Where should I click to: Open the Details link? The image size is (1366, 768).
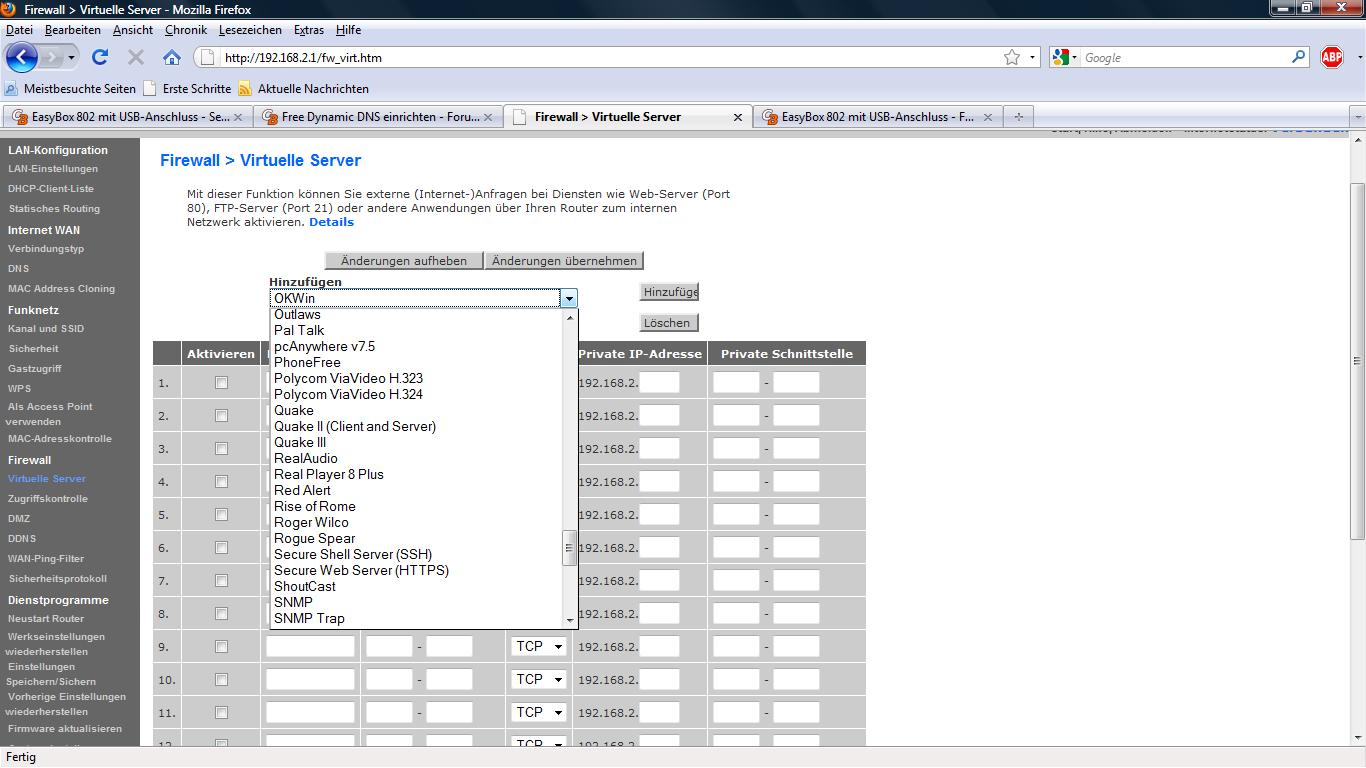point(331,222)
